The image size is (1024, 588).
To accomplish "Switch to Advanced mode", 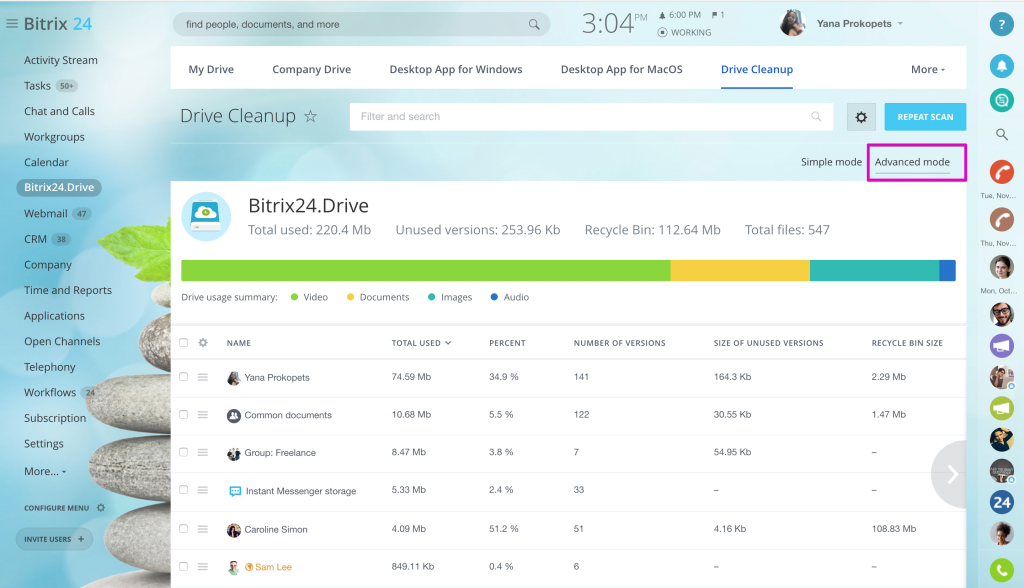I will coord(912,162).
